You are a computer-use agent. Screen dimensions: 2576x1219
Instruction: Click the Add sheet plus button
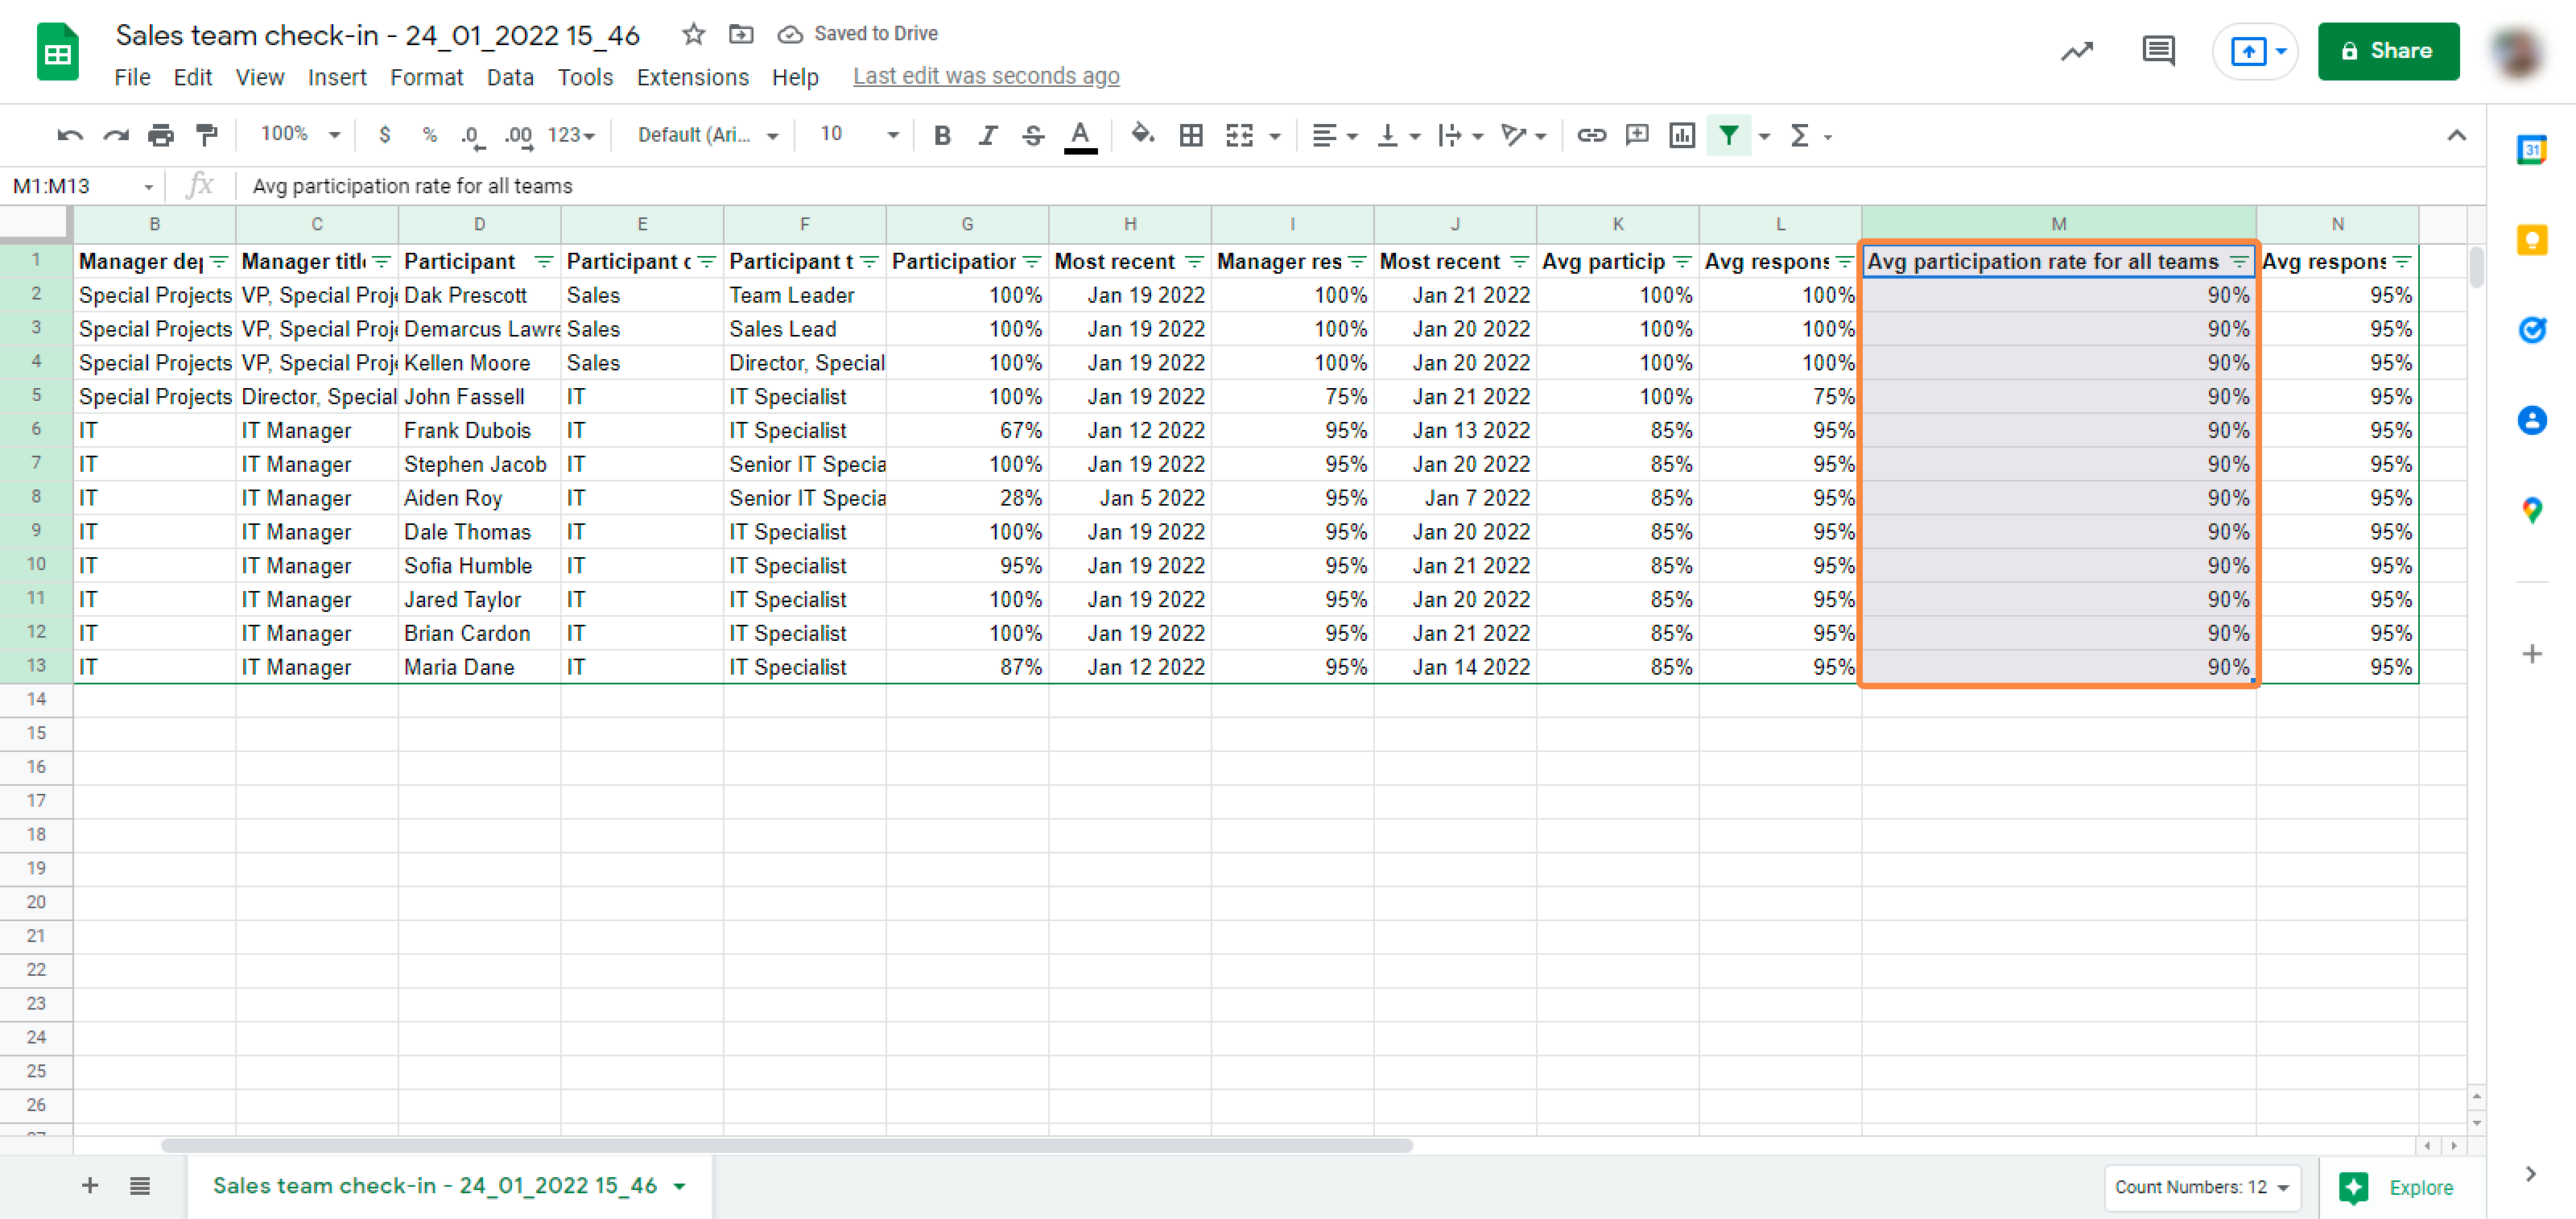coord(90,1186)
